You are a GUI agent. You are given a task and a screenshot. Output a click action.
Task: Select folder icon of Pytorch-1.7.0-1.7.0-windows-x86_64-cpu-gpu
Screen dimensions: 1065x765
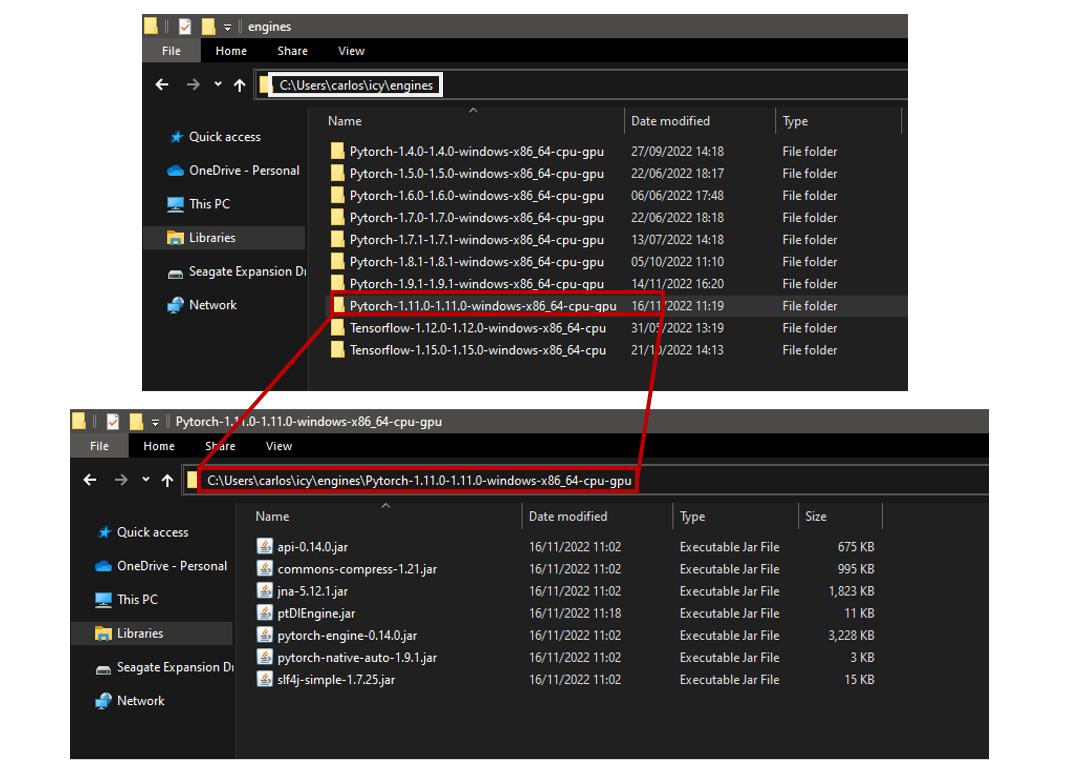(x=338, y=217)
